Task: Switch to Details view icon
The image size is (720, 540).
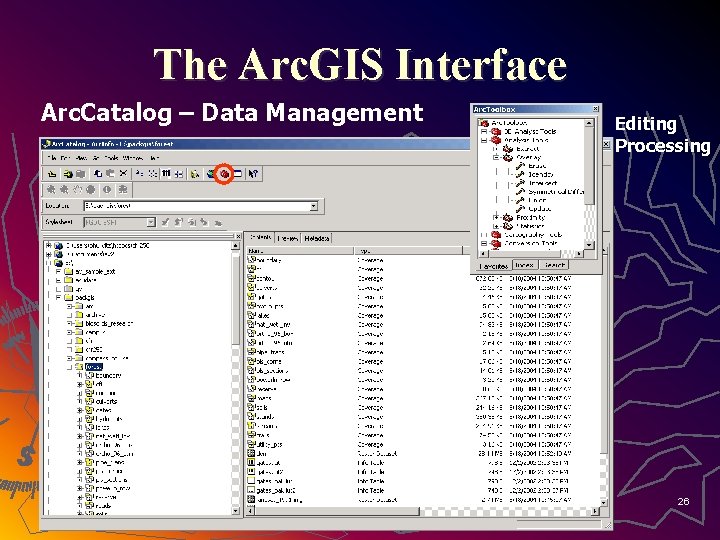Action: [x=166, y=174]
